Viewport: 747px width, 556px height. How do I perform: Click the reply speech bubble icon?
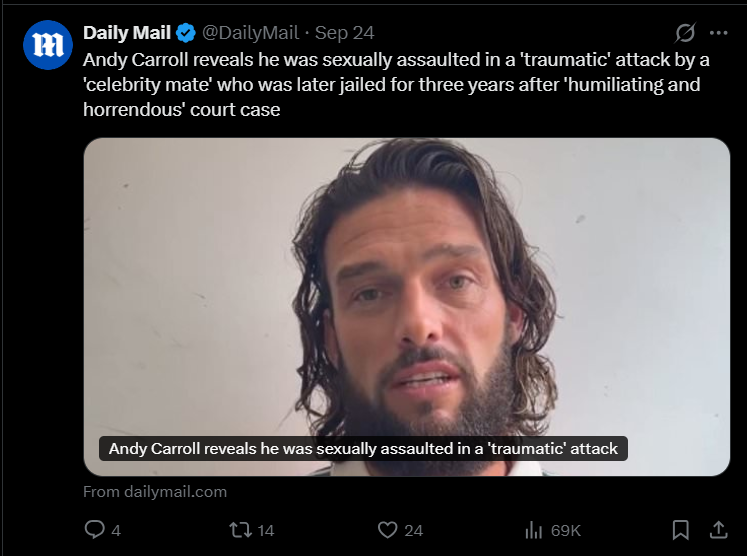coord(94,529)
